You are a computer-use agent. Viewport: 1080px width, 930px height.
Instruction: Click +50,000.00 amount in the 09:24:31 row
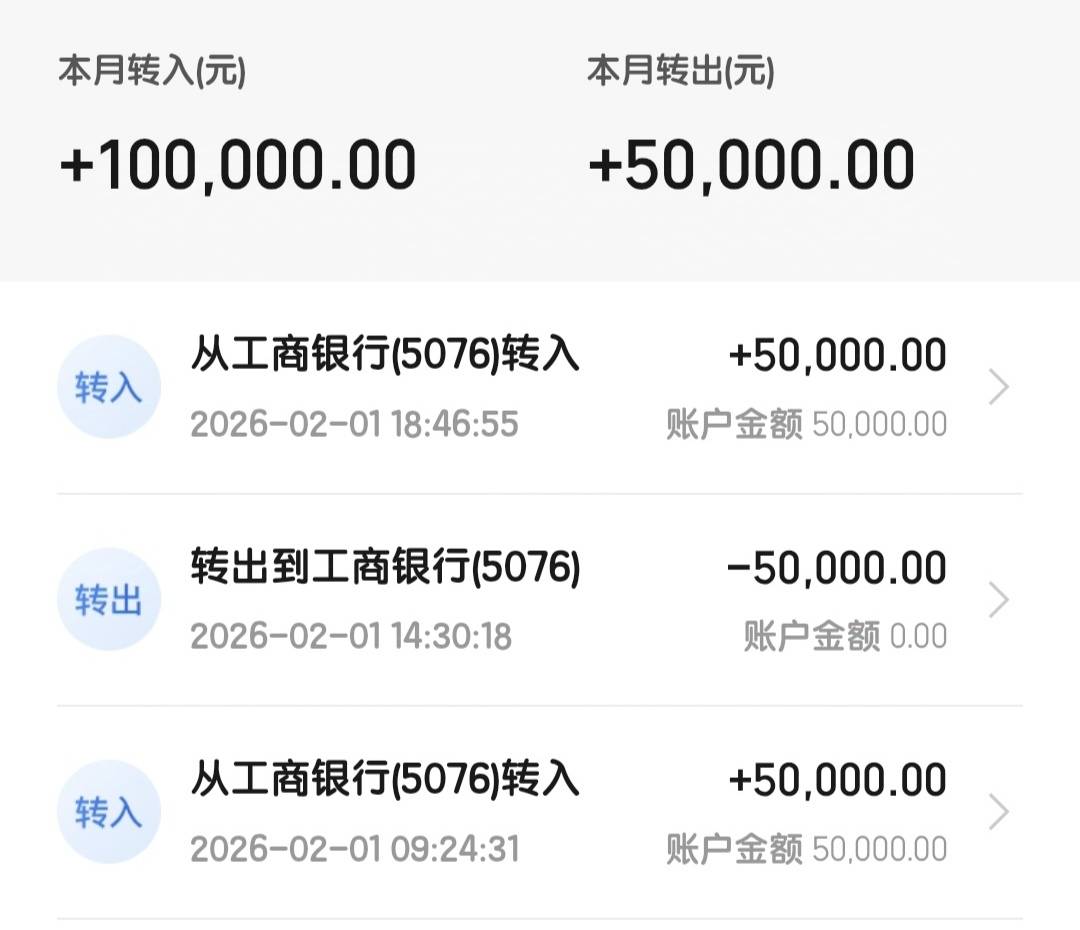(x=838, y=780)
